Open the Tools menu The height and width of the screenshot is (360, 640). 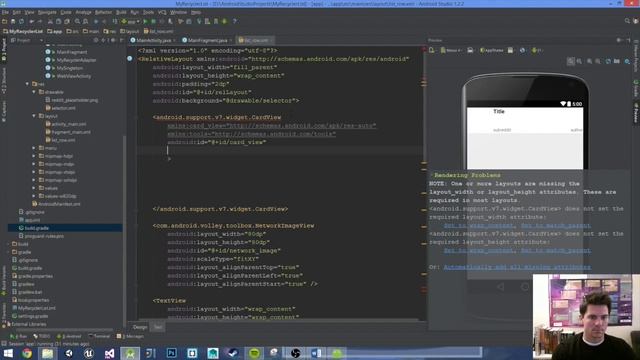click(x=148, y=12)
